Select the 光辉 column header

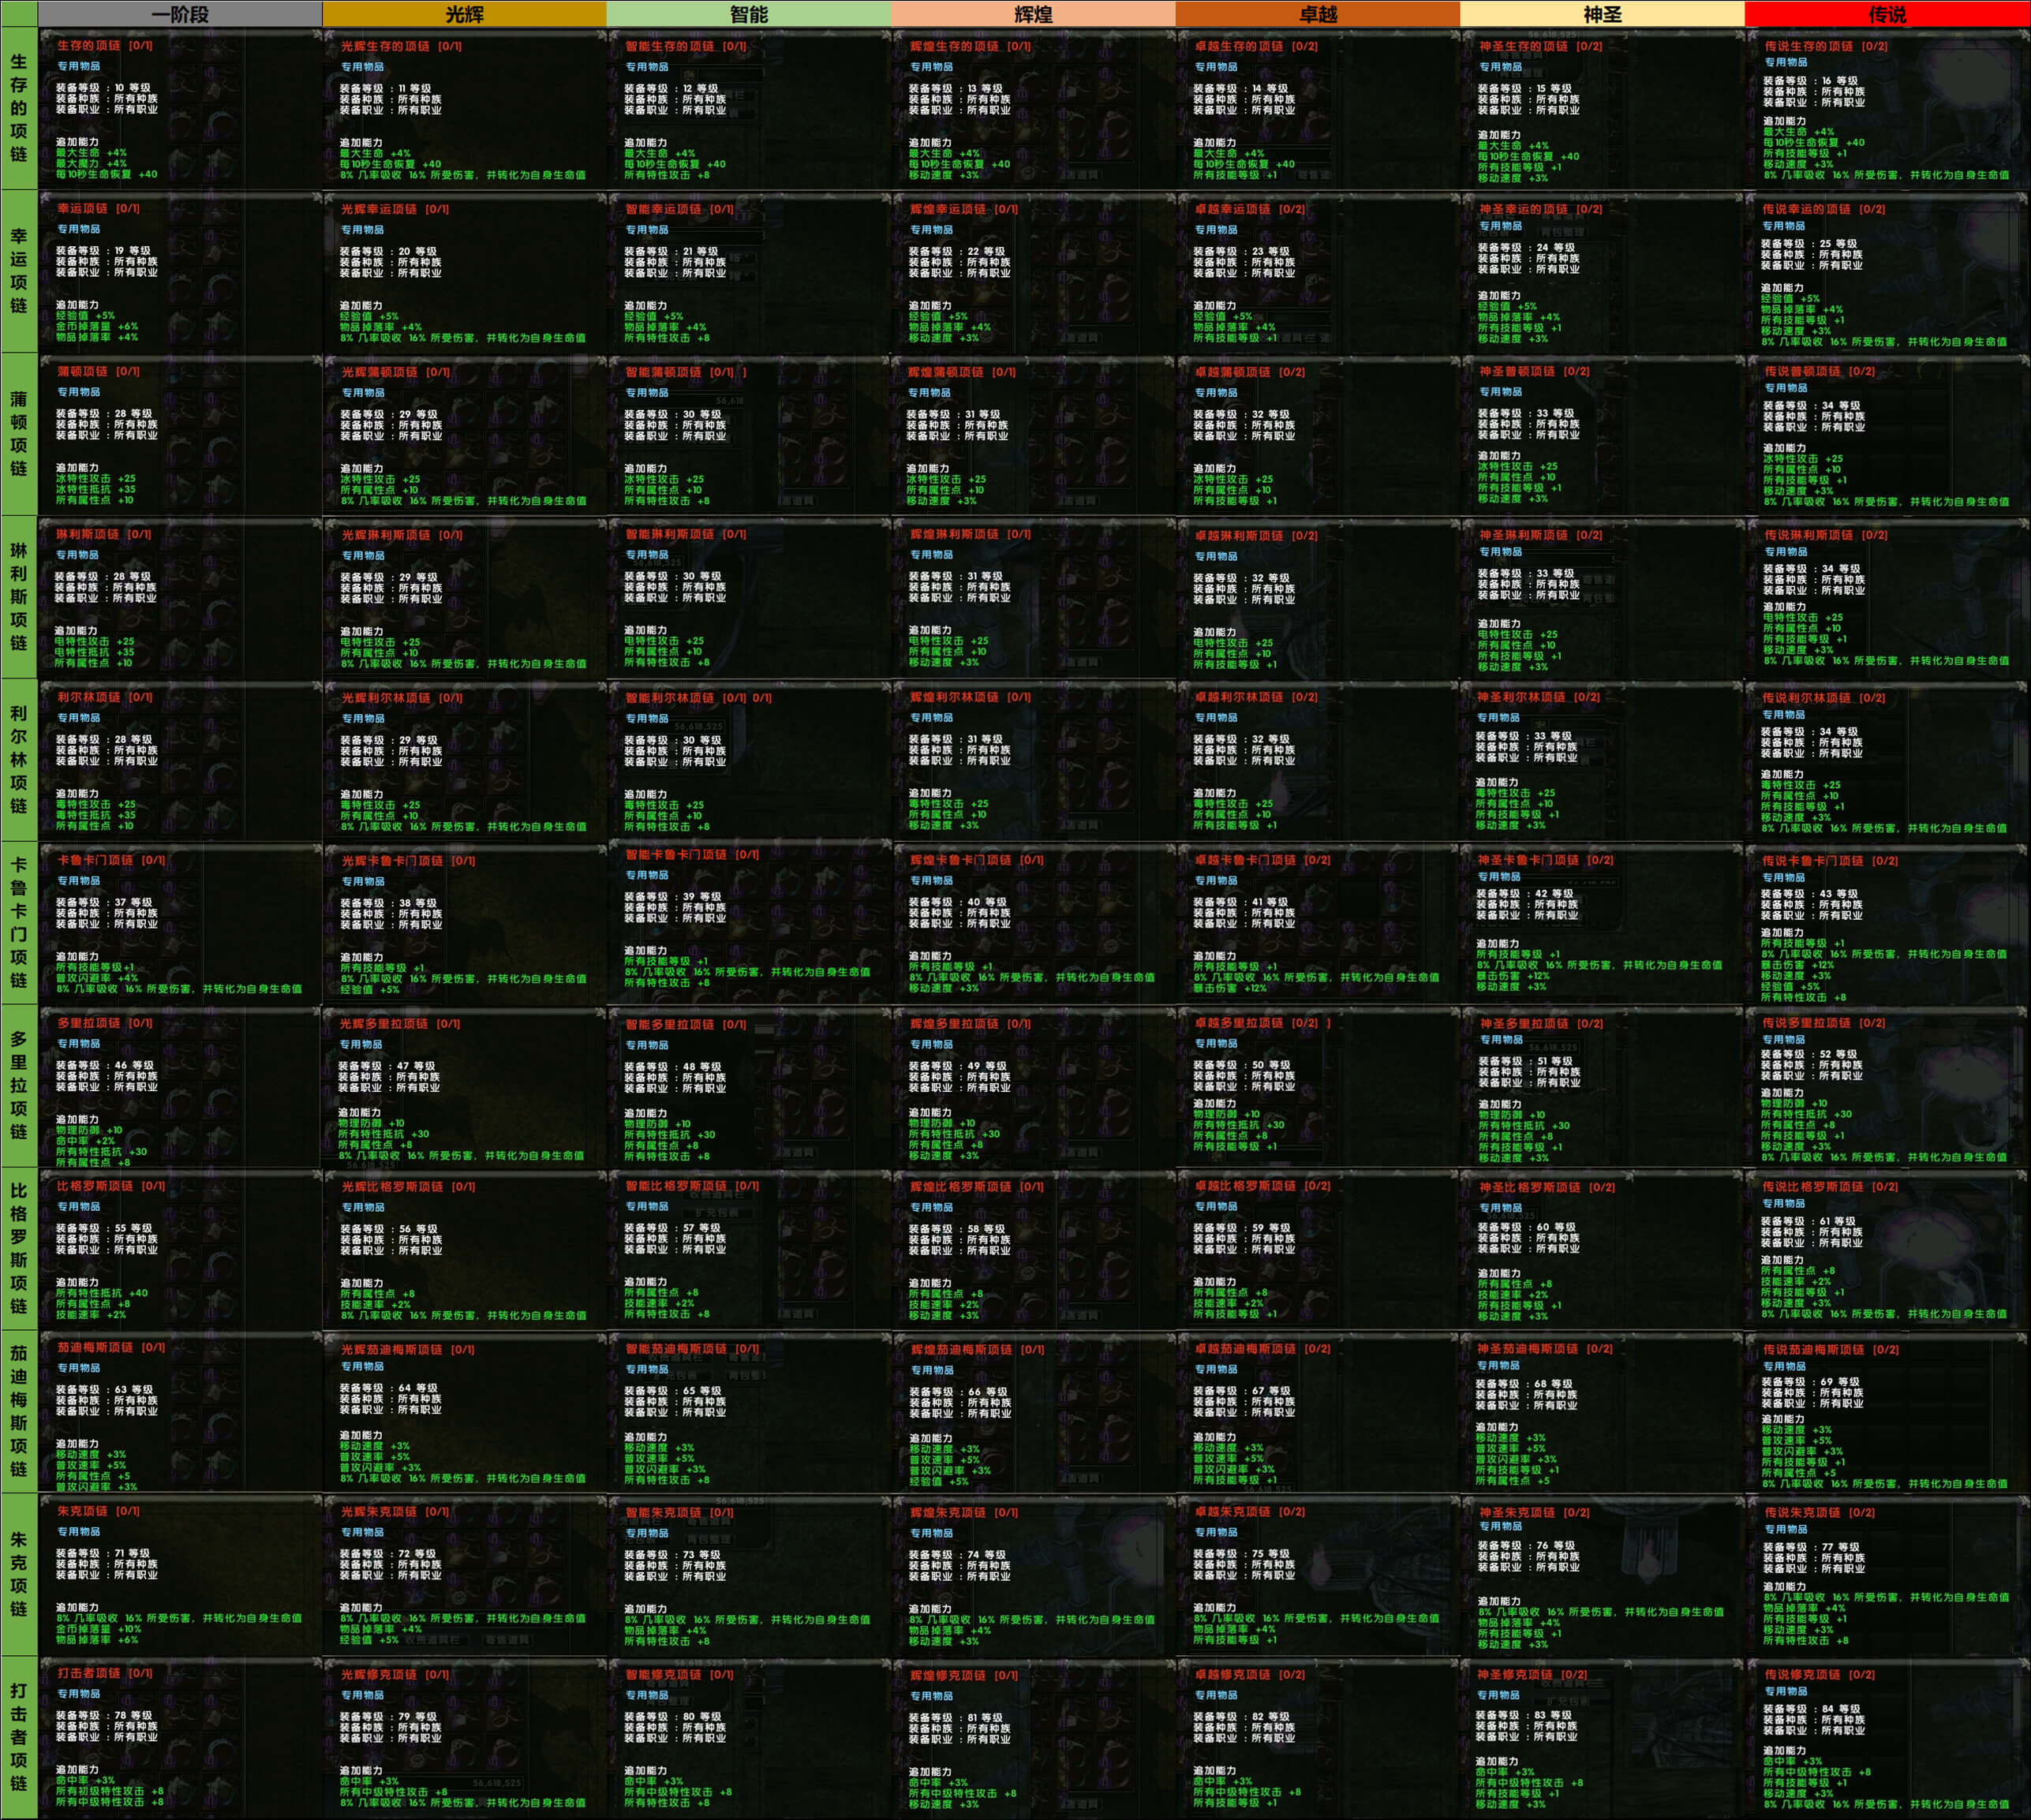pyautogui.click(x=464, y=14)
